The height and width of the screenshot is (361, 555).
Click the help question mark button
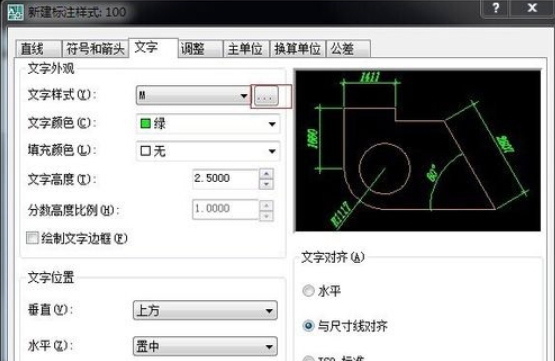coord(496,8)
